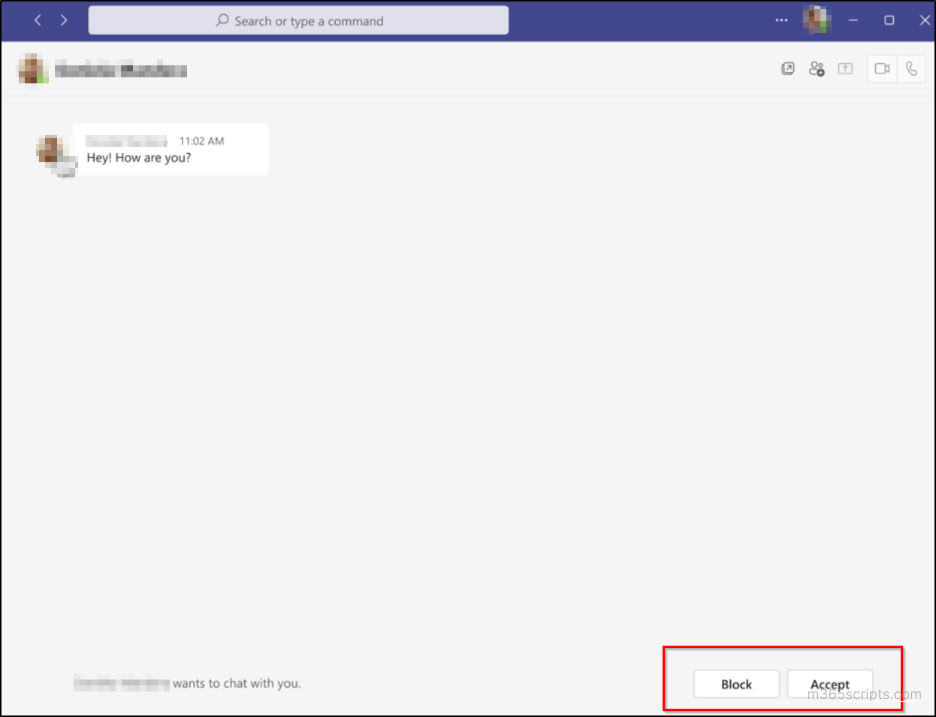936x717 pixels.
Task: Minimize the Teams window
Action: (854, 20)
